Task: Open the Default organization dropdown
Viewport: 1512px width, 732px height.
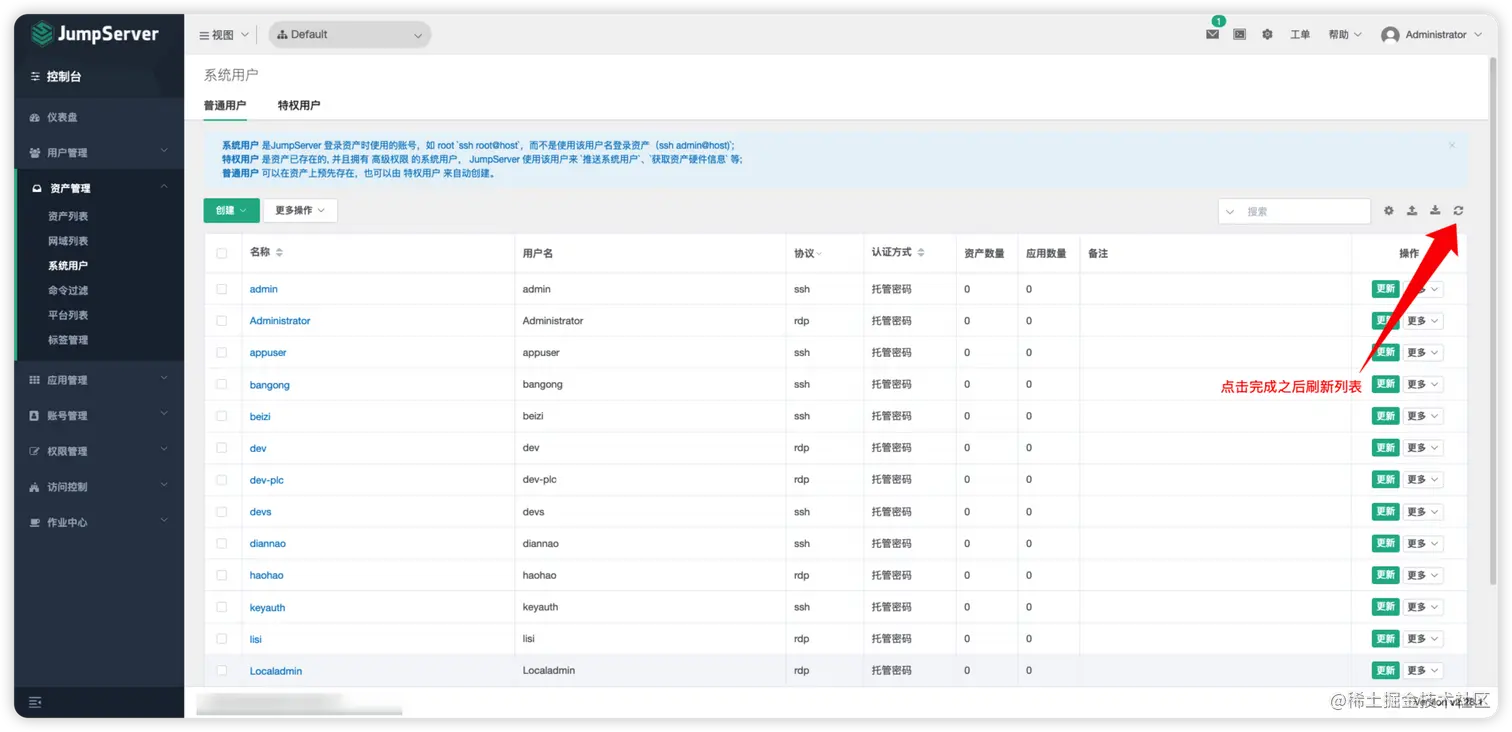Action: point(349,34)
